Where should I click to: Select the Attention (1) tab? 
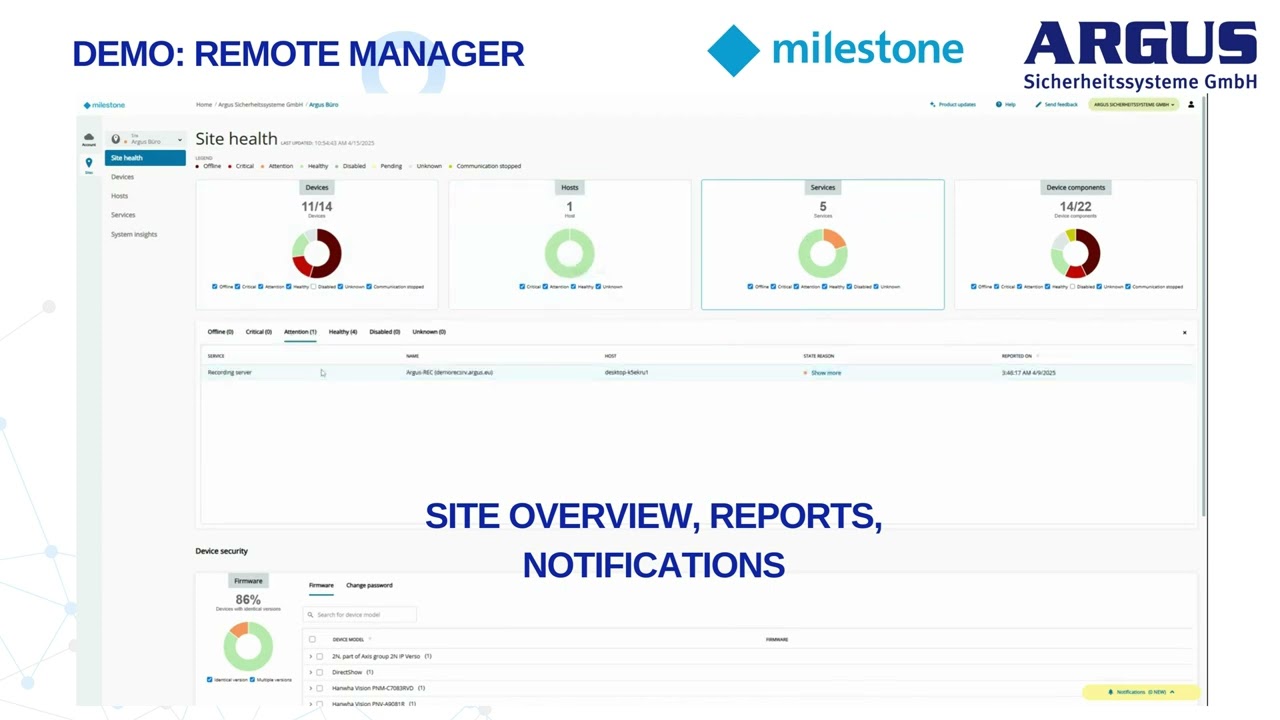click(300, 332)
